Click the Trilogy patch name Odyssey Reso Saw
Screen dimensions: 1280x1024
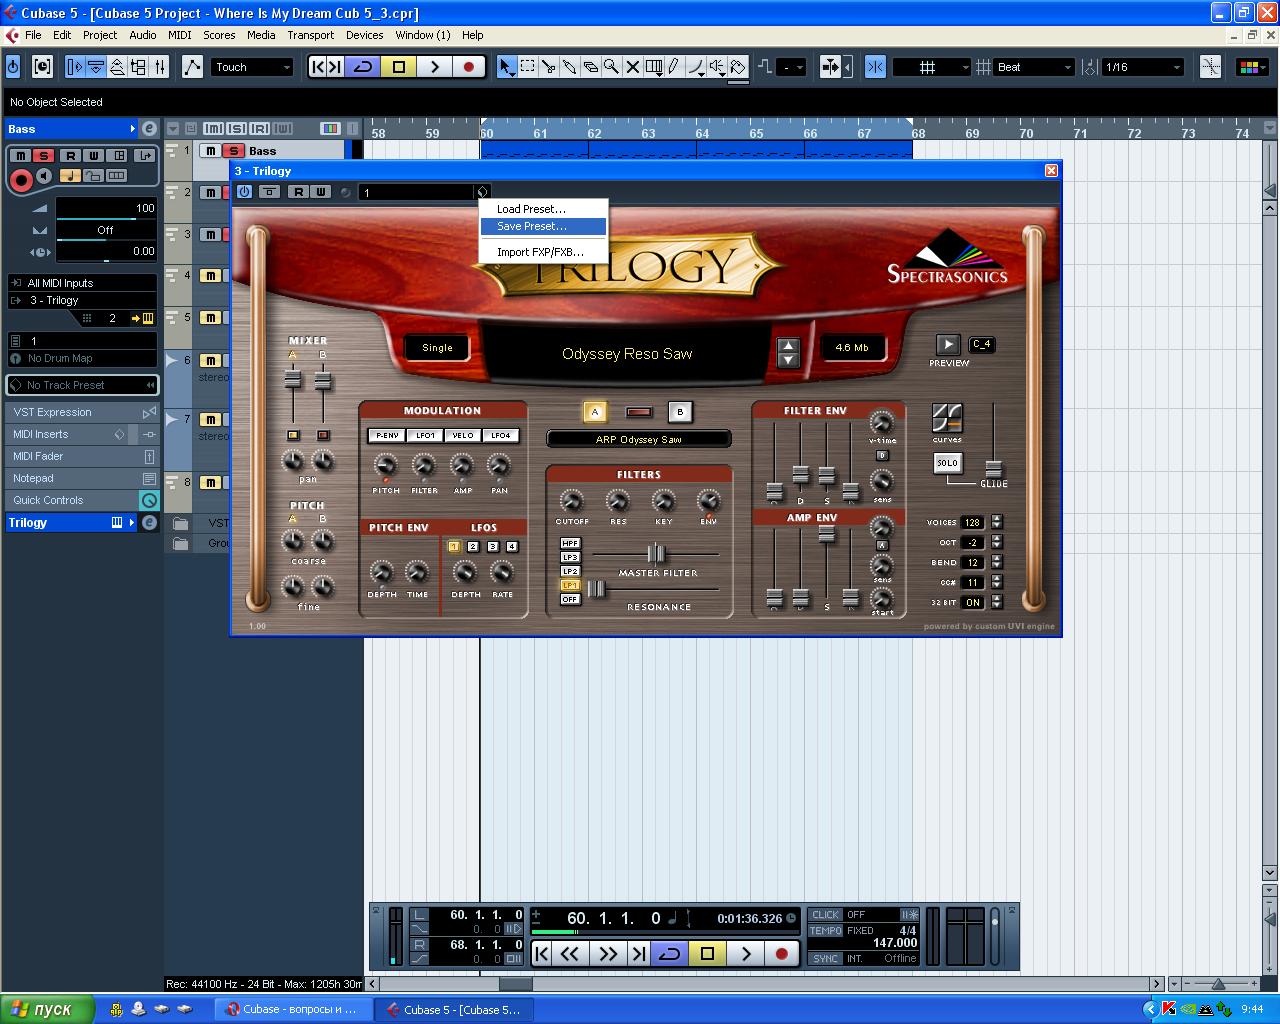pos(627,353)
